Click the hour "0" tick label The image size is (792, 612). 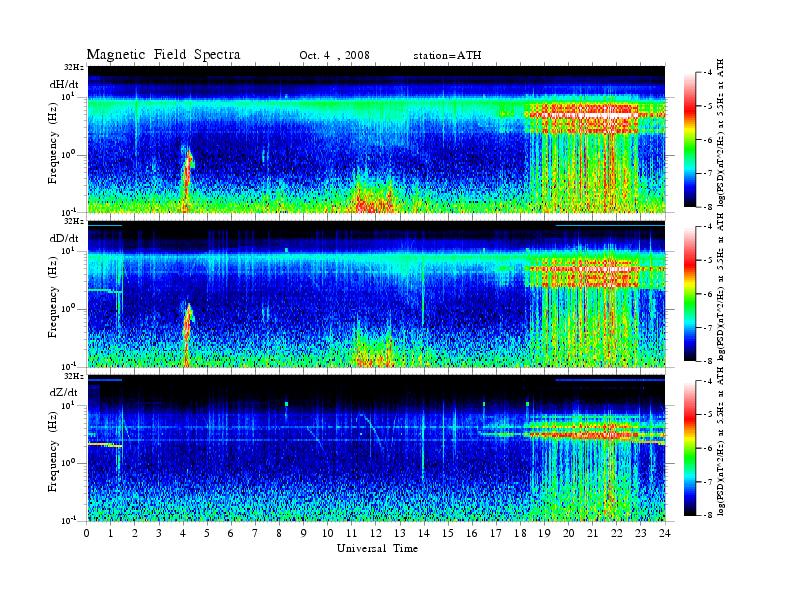tap(87, 534)
